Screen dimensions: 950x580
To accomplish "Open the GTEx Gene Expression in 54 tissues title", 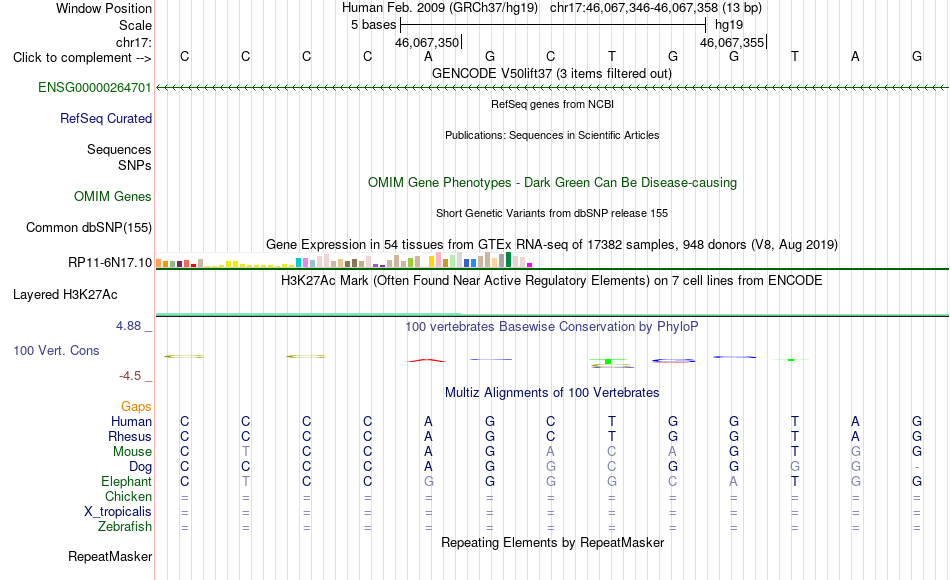I will [x=552, y=244].
